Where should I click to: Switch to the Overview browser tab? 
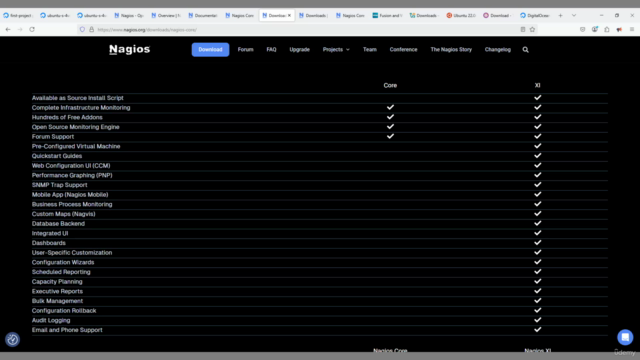tap(166, 16)
